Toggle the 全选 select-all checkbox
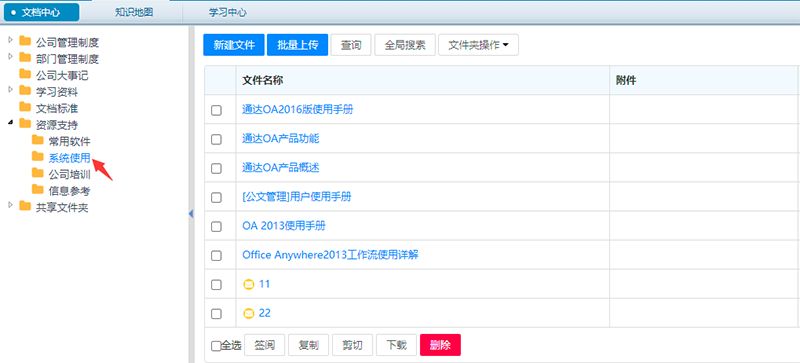This screenshot has height=363, width=800. (x=216, y=346)
